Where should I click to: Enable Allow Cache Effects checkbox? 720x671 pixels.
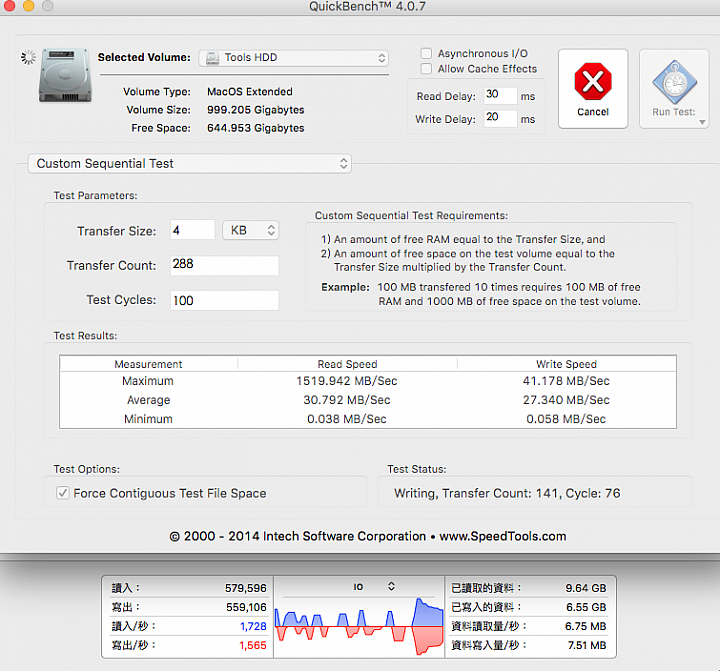click(x=426, y=69)
